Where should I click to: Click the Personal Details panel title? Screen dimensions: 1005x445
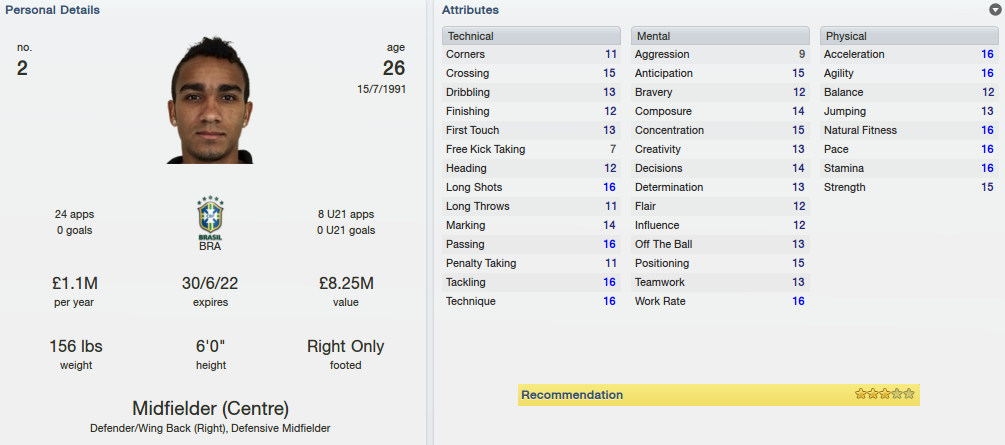pyautogui.click(x=53, y=10)
